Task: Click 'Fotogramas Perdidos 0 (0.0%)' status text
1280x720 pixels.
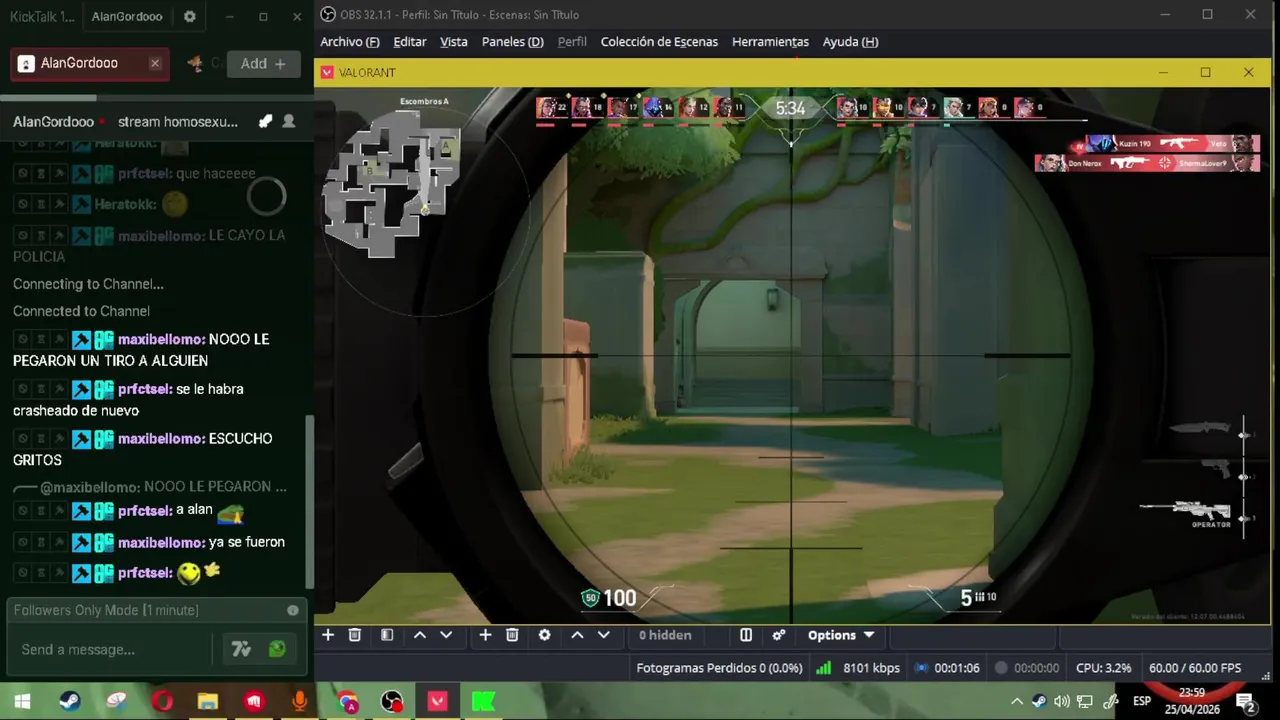Action: 719,668
